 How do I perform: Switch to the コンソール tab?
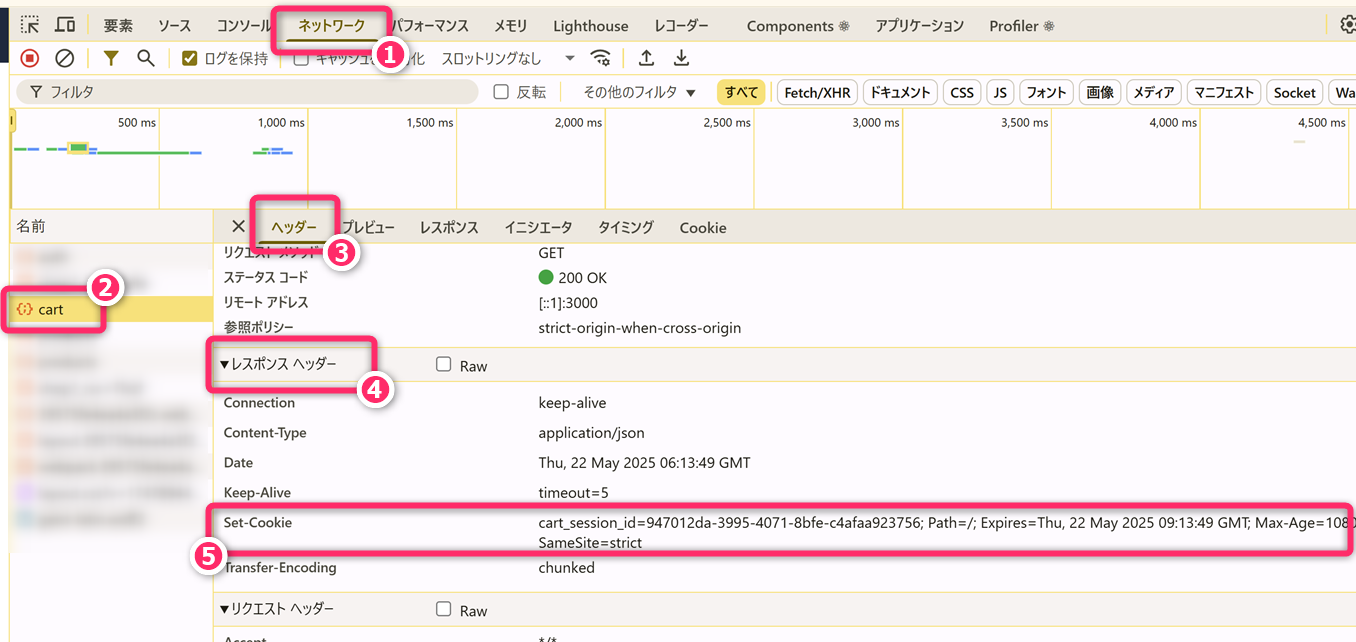(x=244, y=26)
